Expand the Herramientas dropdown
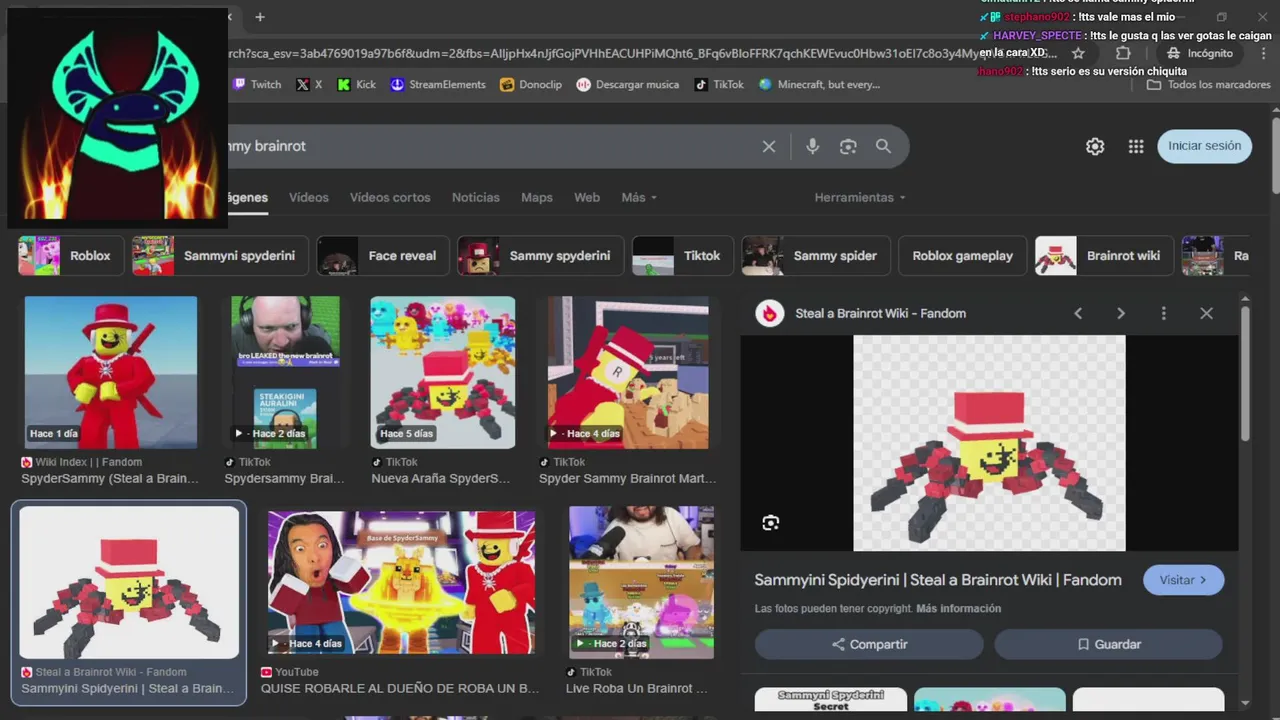The image size is (1280, 720). (860, 197)
